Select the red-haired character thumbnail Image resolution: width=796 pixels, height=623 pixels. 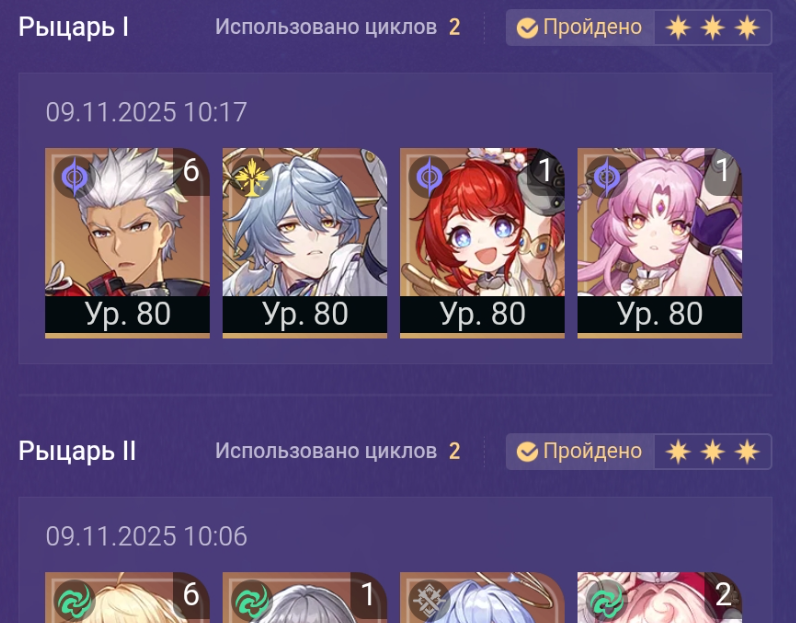tap(482, 243)
